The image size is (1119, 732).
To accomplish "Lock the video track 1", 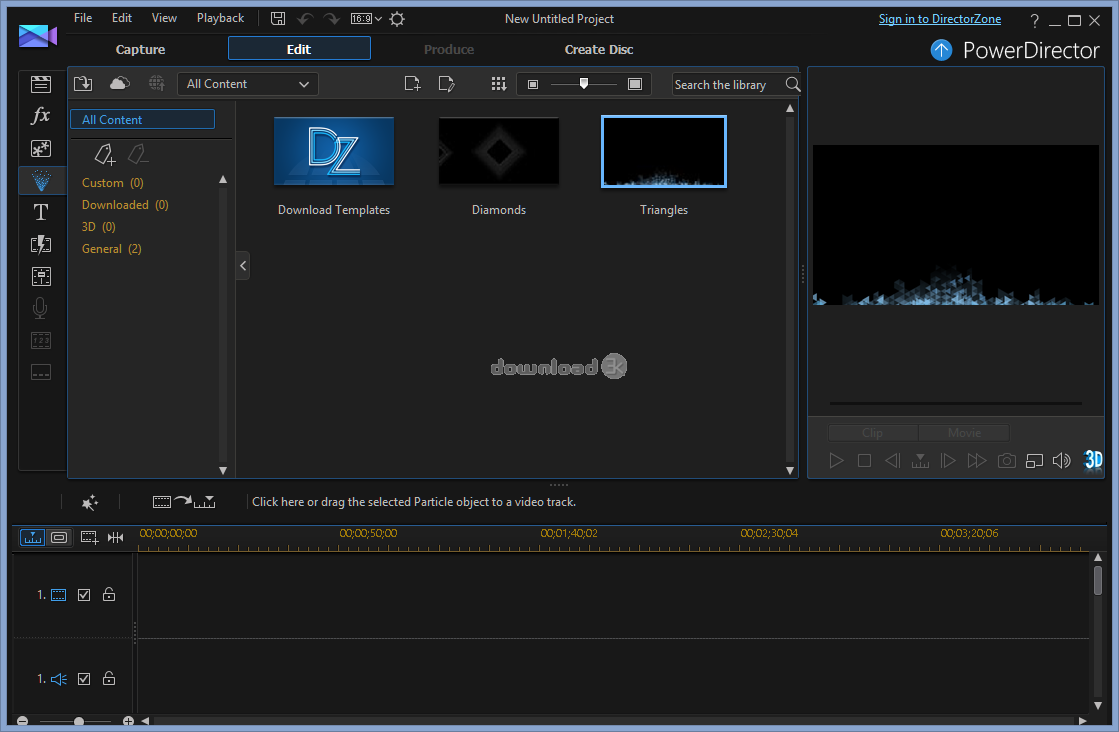I will [x=109, y=595].
